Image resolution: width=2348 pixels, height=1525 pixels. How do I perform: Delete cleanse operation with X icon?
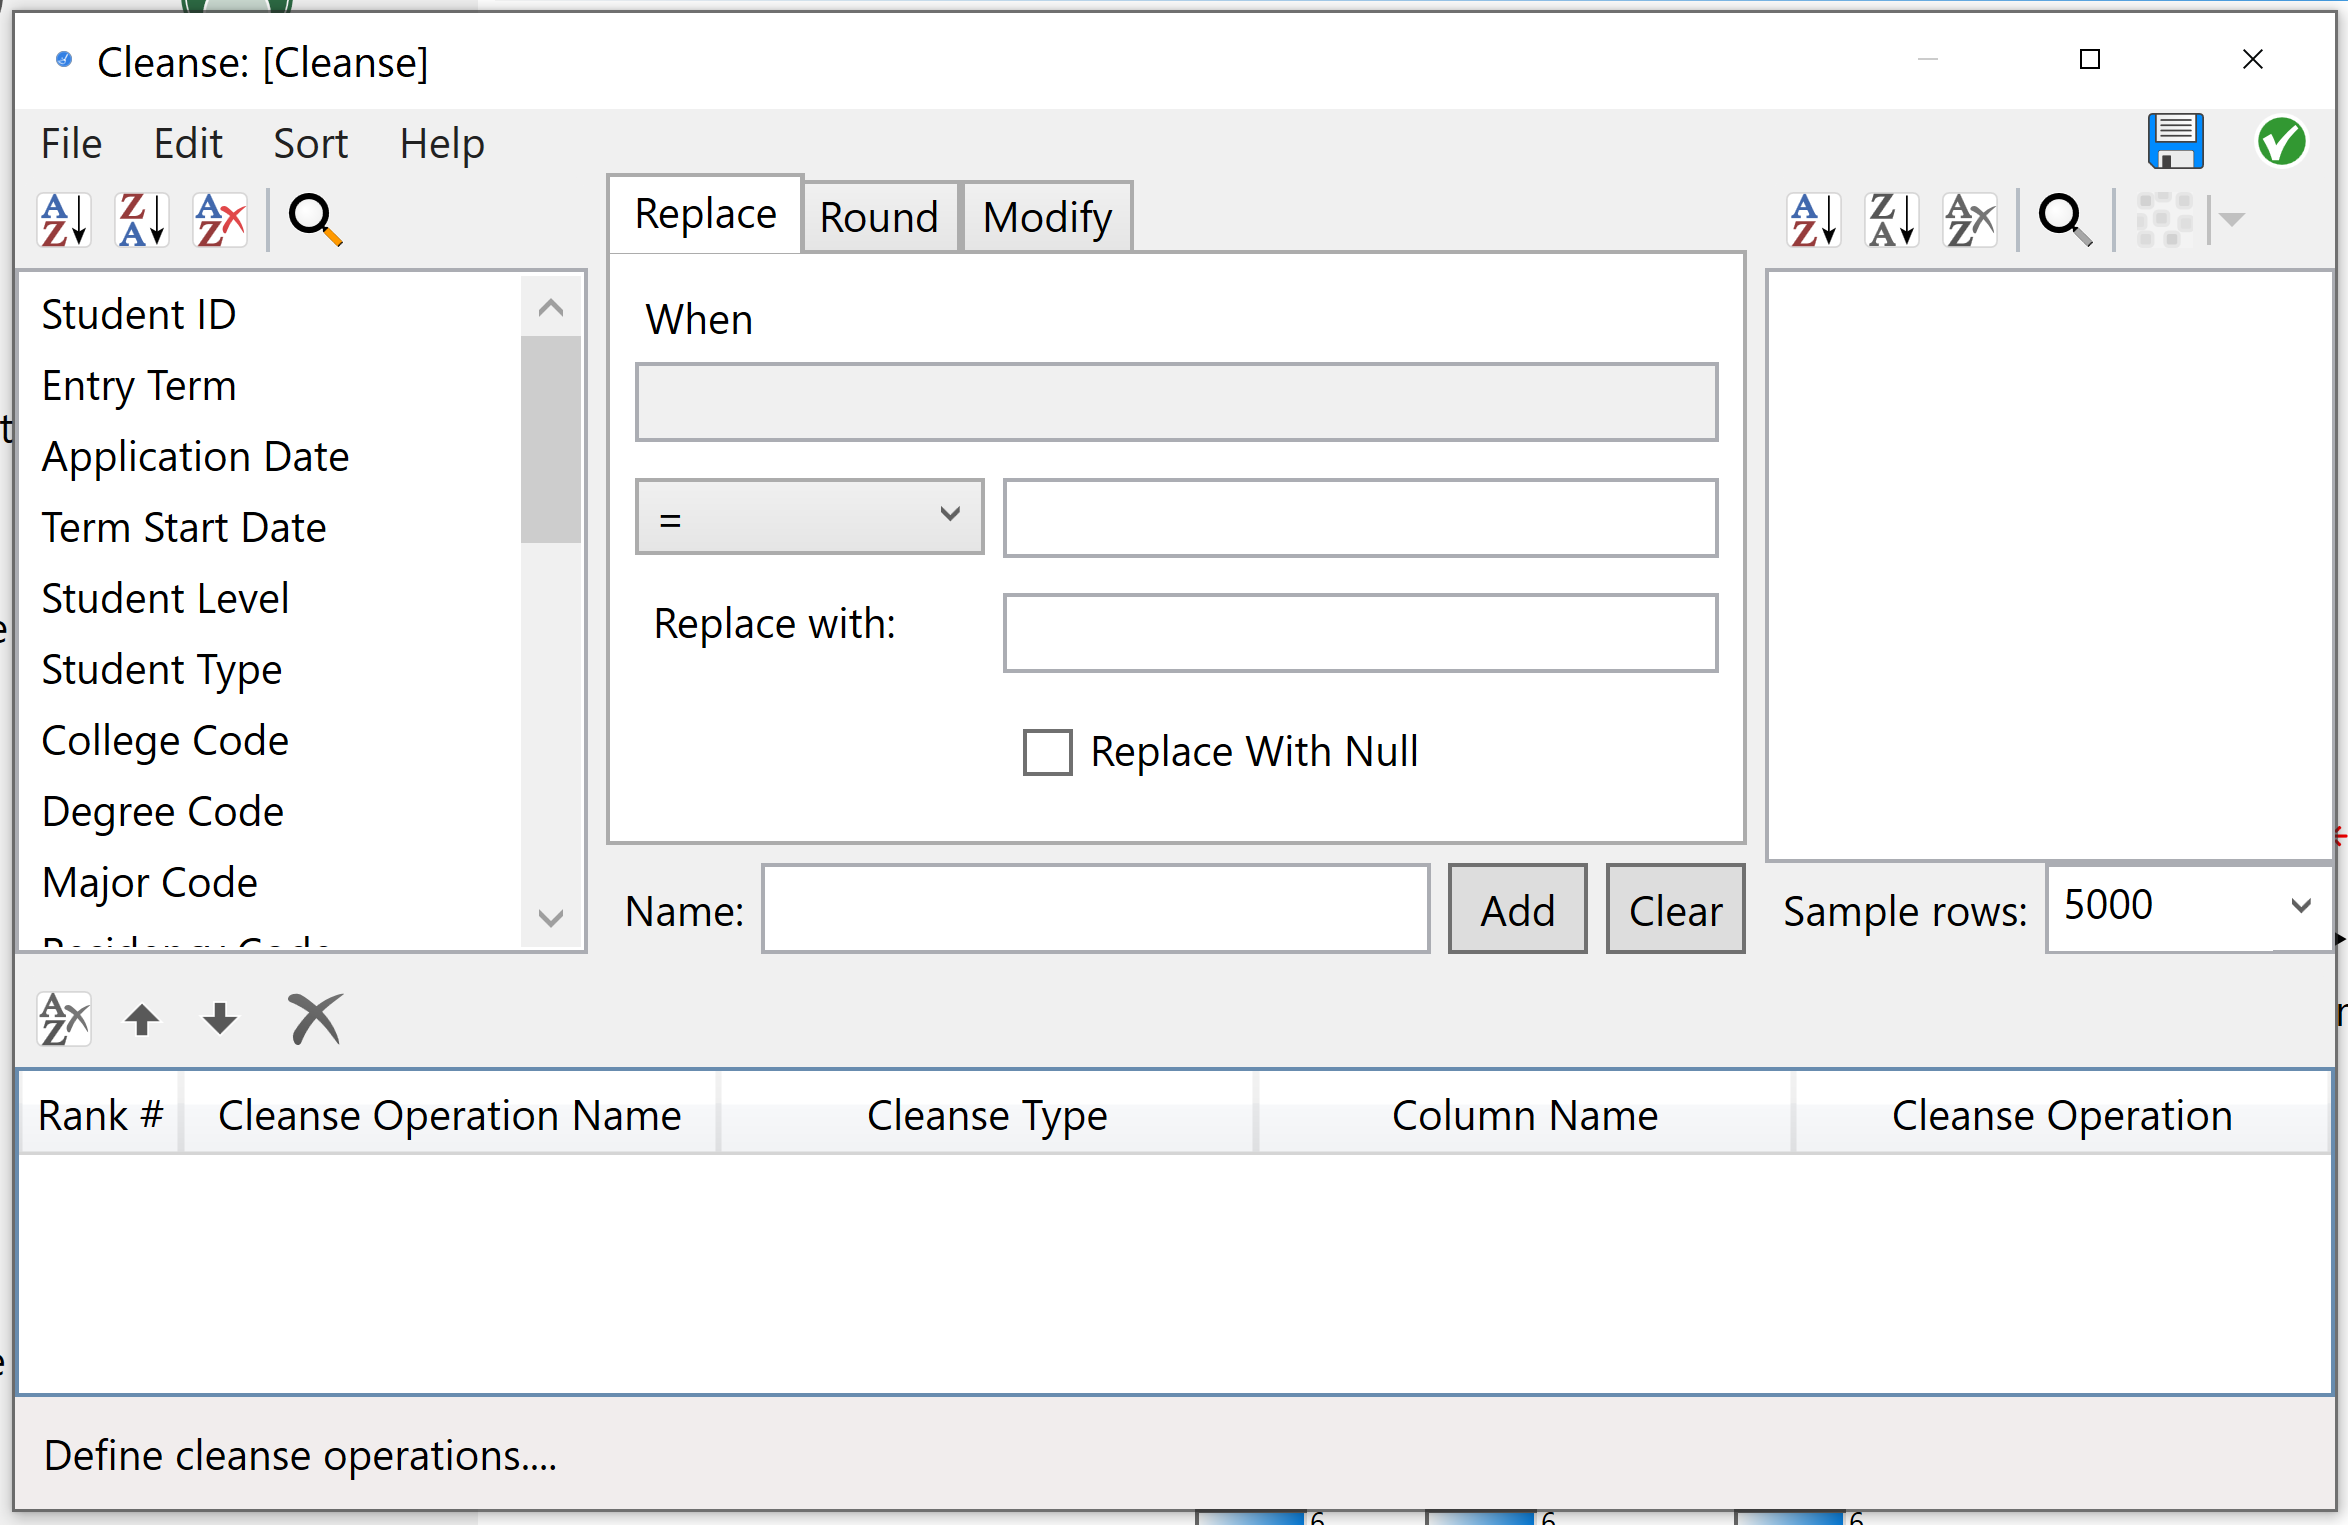[315, 1019]
